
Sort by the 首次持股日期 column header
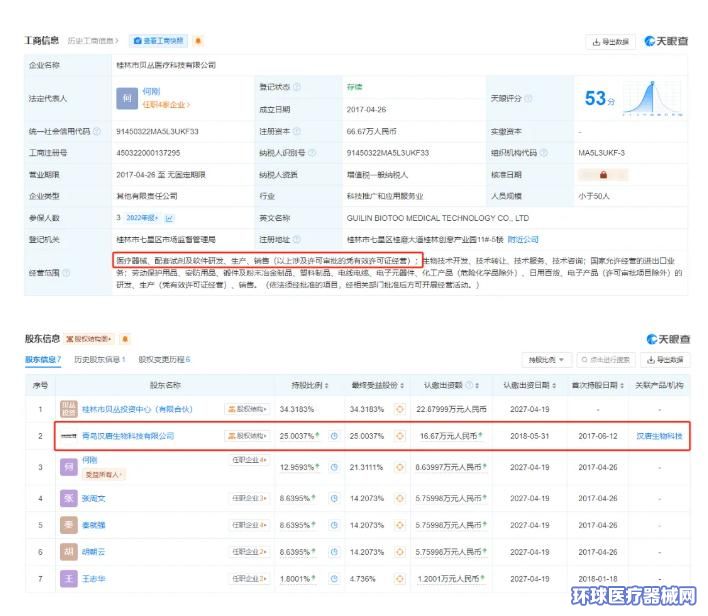coord(597,385)
